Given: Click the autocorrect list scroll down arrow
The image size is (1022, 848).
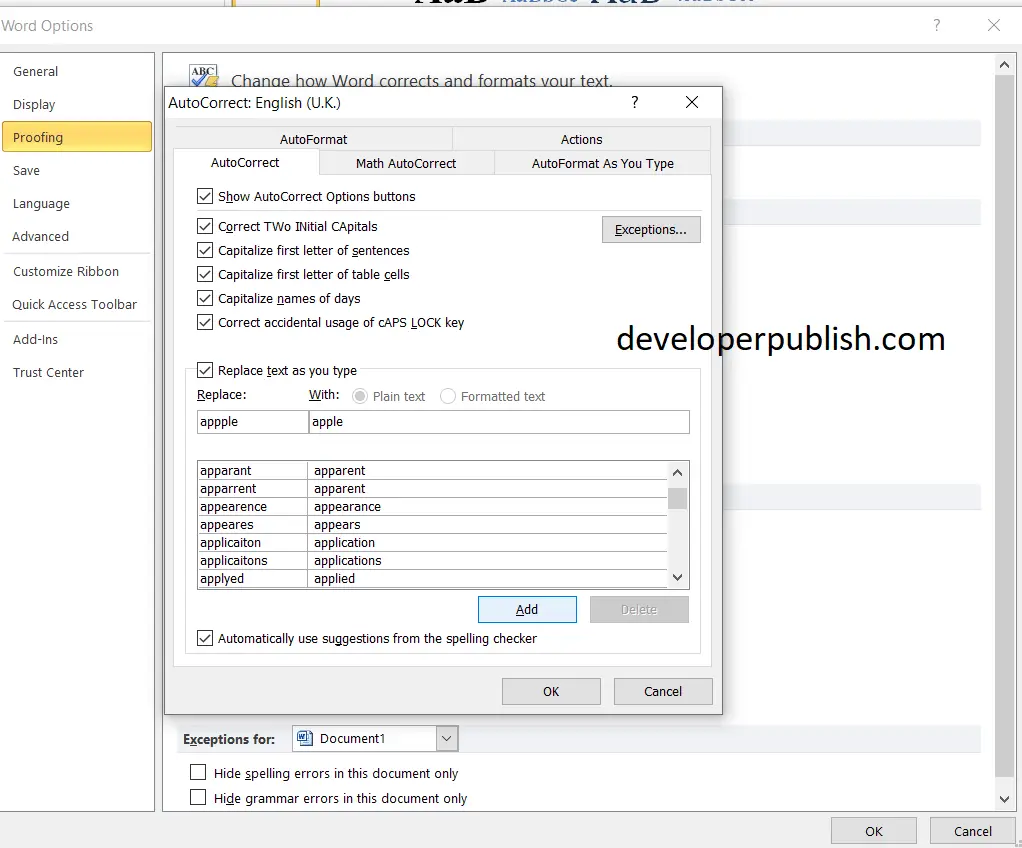Looking at the screenshot, I should [677, 578].
